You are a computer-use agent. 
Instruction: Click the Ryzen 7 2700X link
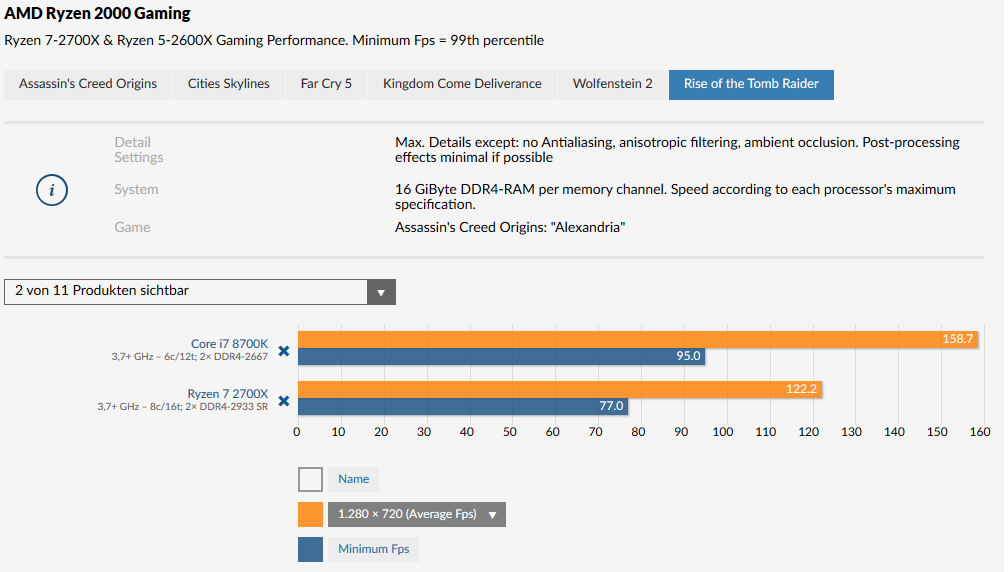click(228, 393)
